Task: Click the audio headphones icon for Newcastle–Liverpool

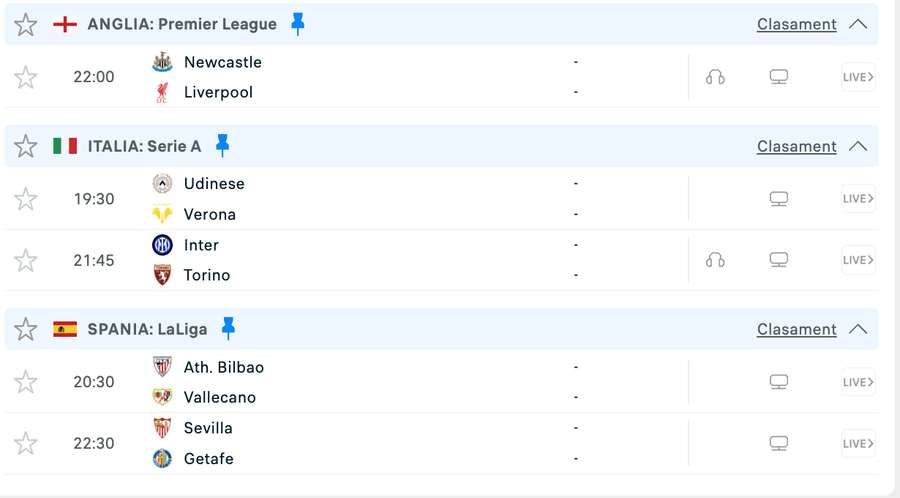Action: click(715, 77)
